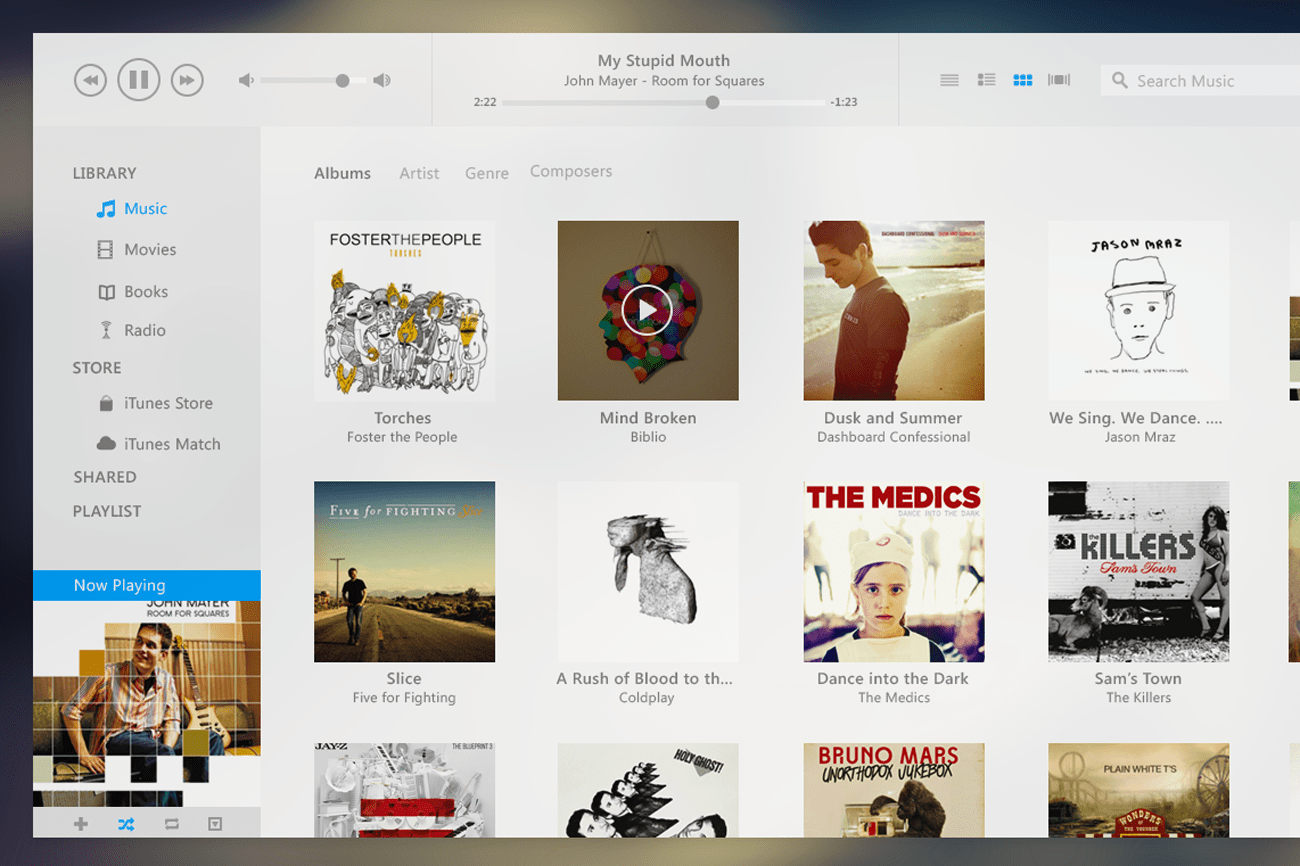Switch to detailed list view with artwork
This screenshot has width=1300, height=866.
coord(986,80)
